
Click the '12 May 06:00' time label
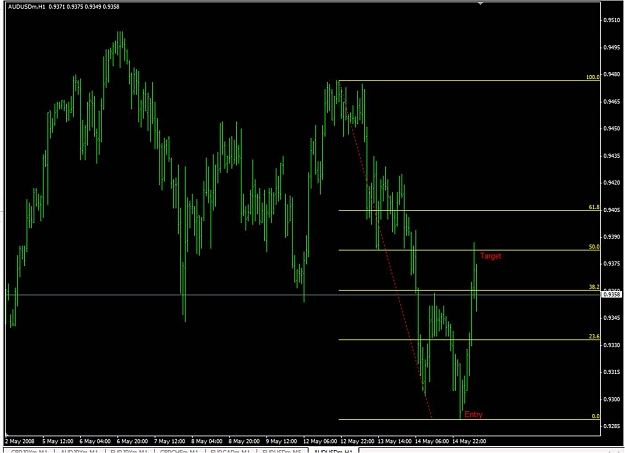click(x=320, y=441)
